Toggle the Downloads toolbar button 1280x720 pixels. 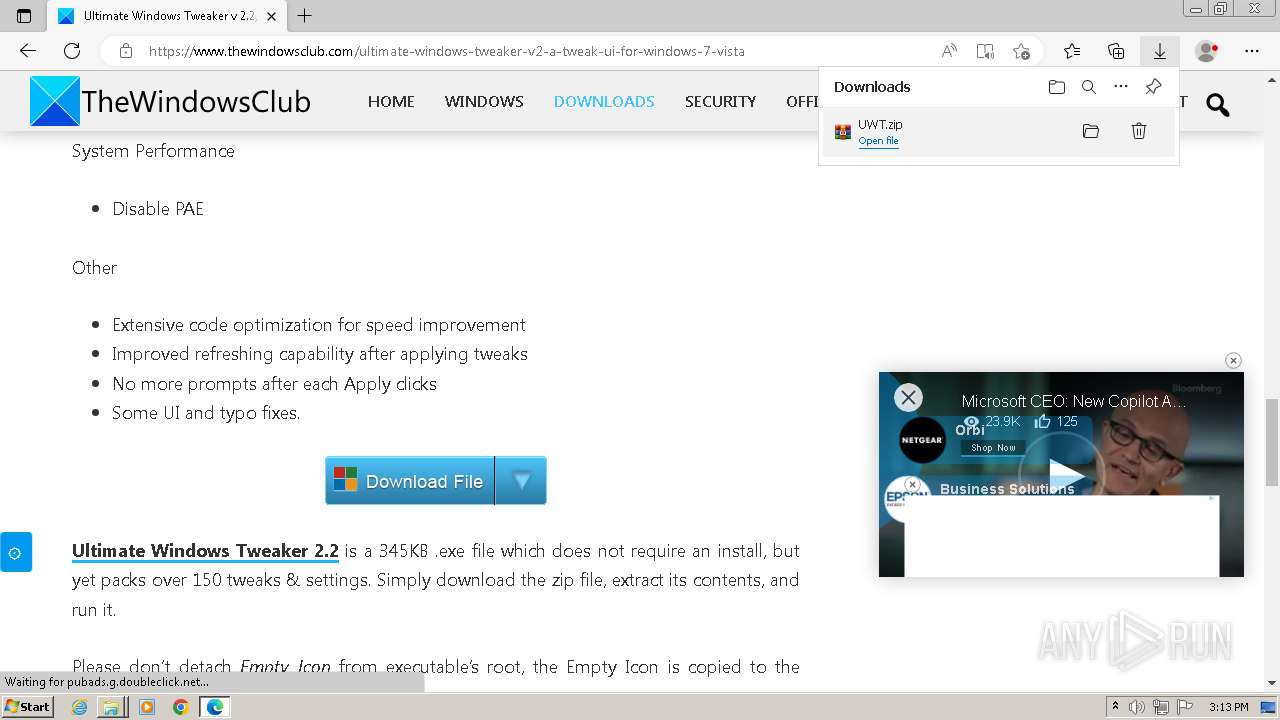[1160, 51]
